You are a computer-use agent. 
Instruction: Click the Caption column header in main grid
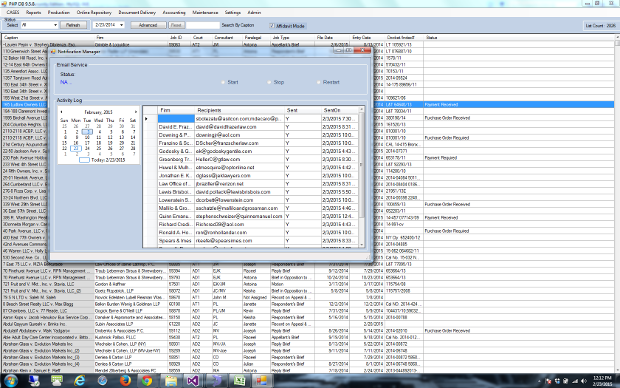coord(48,38)
